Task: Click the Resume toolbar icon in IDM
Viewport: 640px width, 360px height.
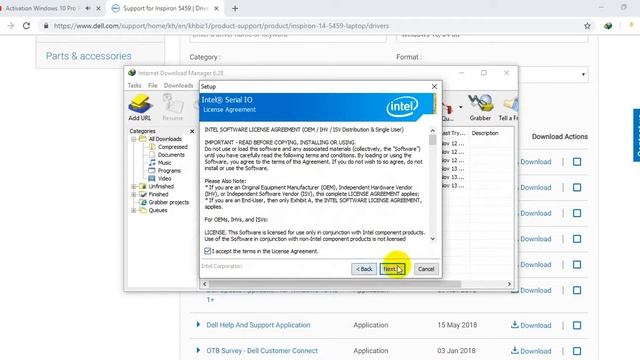Action: 173,107
